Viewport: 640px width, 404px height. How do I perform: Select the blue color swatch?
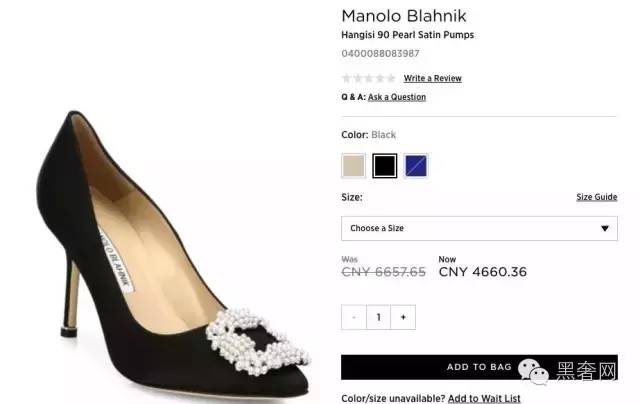tap(416, 165)
